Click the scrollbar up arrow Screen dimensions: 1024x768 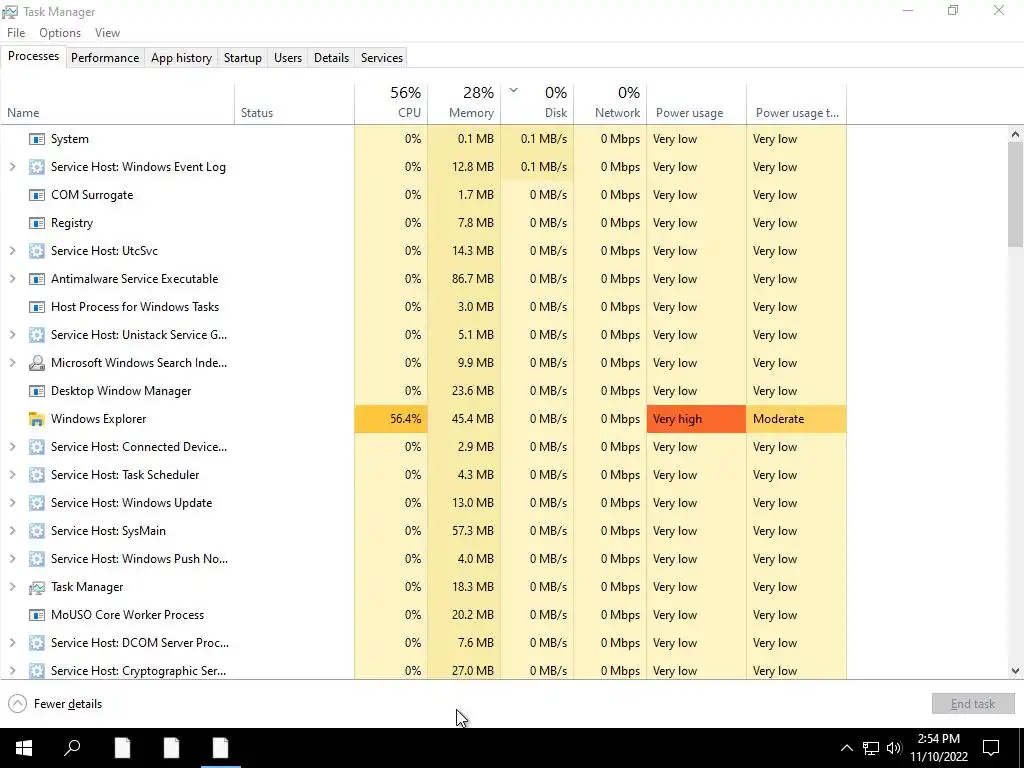1015,135
